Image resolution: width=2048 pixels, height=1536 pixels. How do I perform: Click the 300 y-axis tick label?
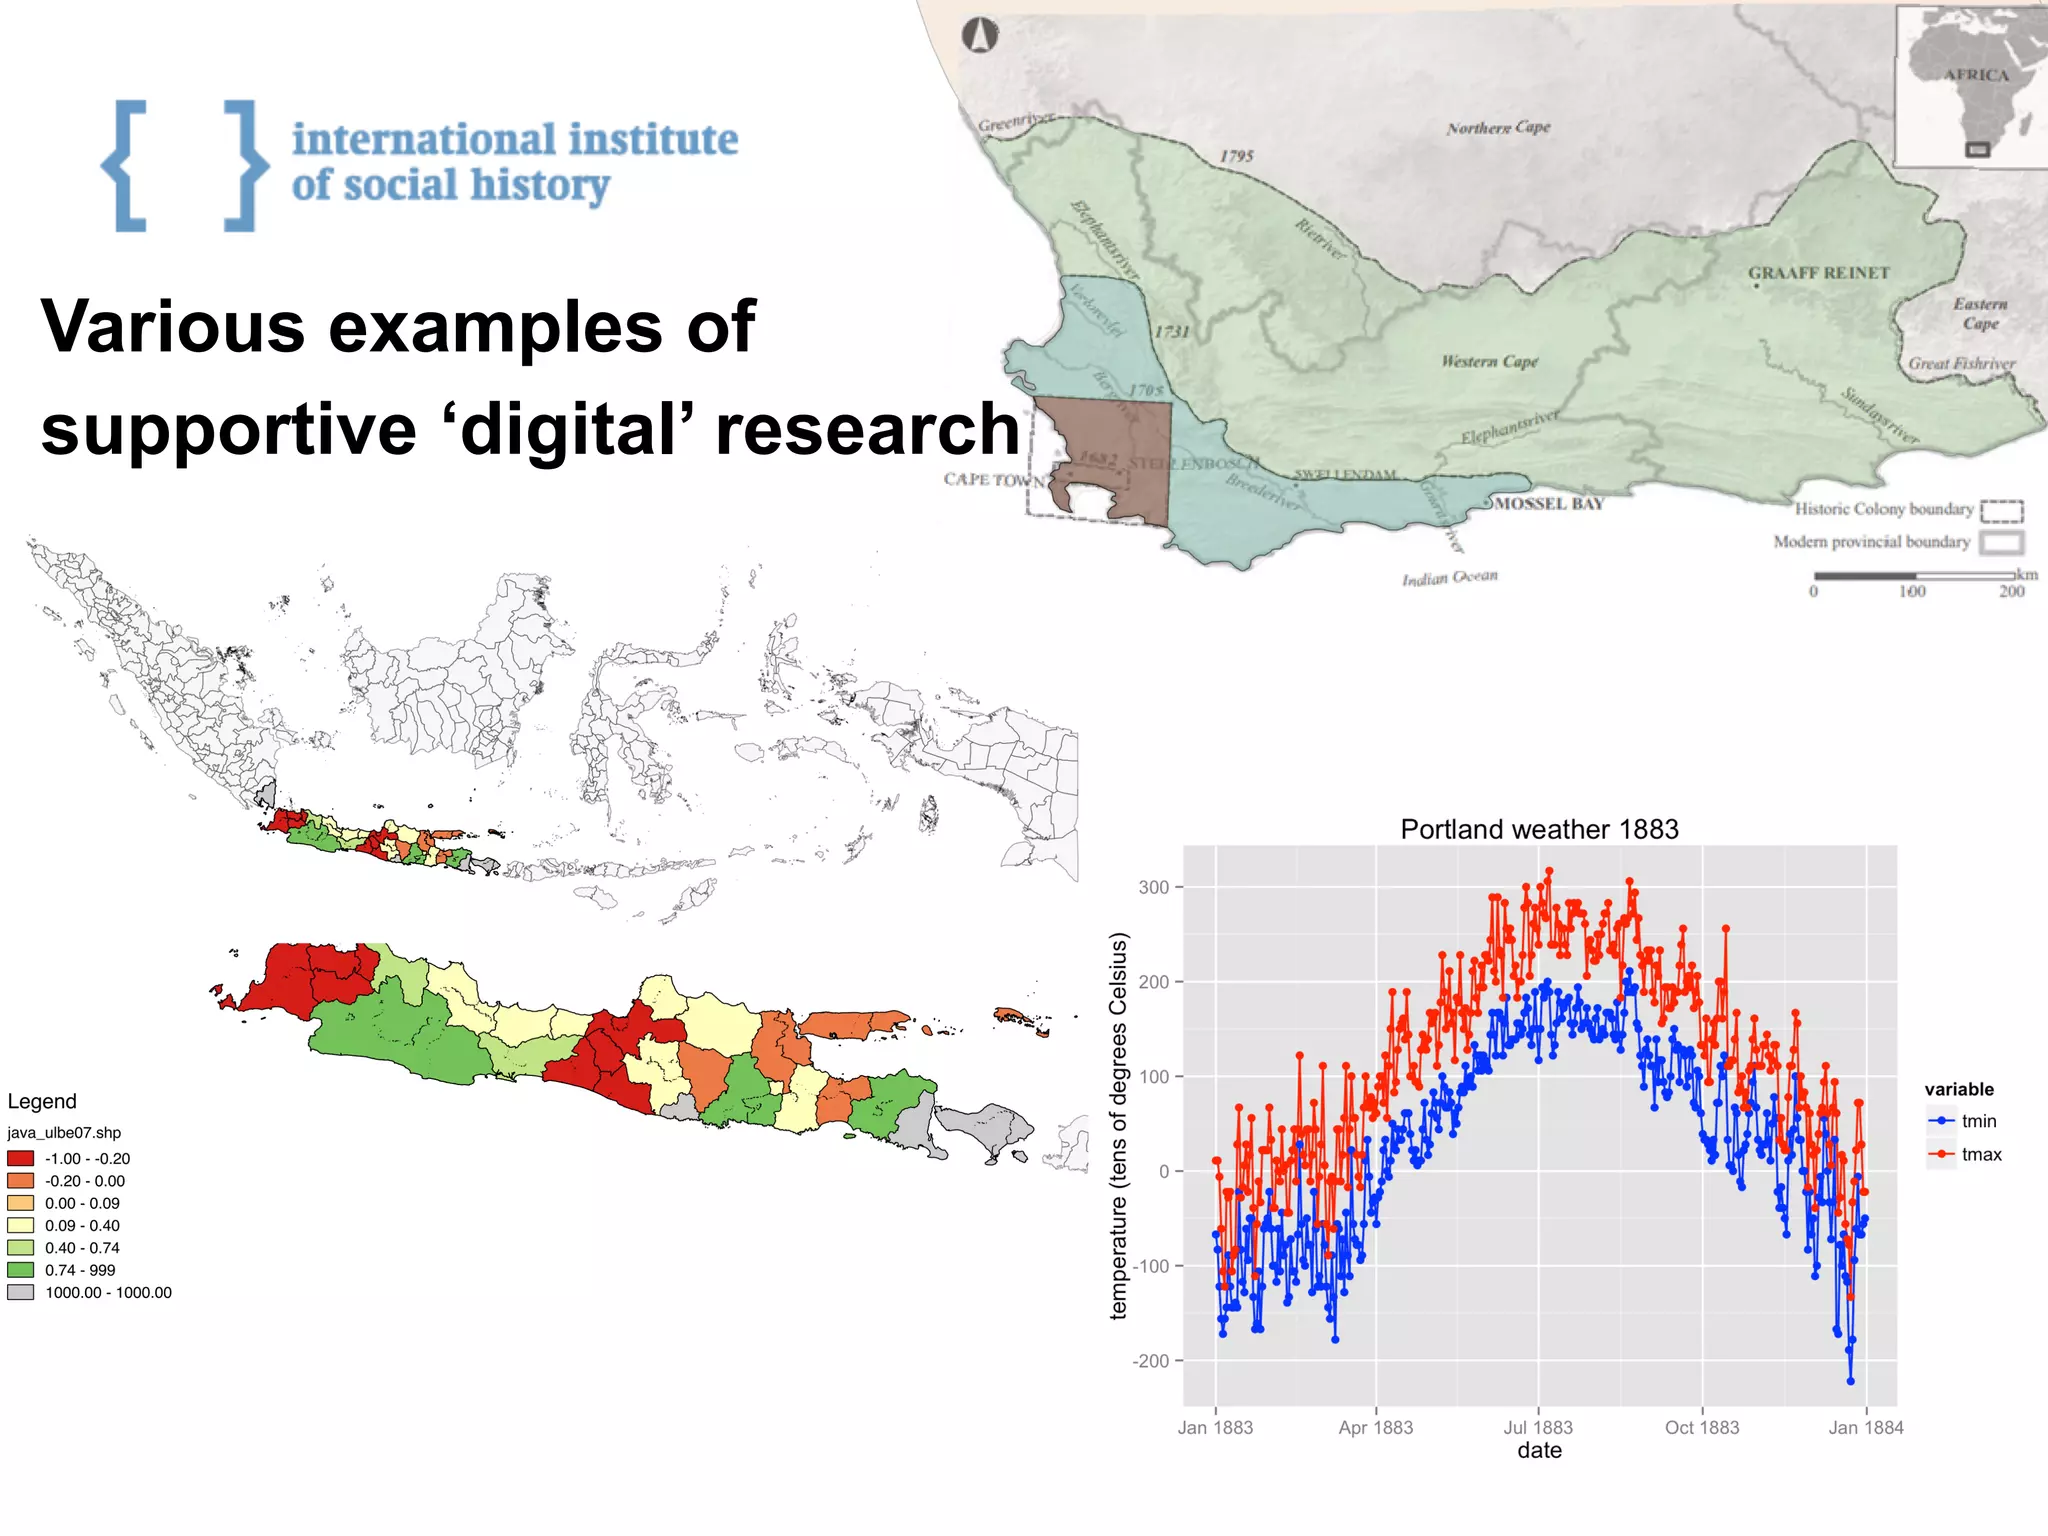[1154, 887]
